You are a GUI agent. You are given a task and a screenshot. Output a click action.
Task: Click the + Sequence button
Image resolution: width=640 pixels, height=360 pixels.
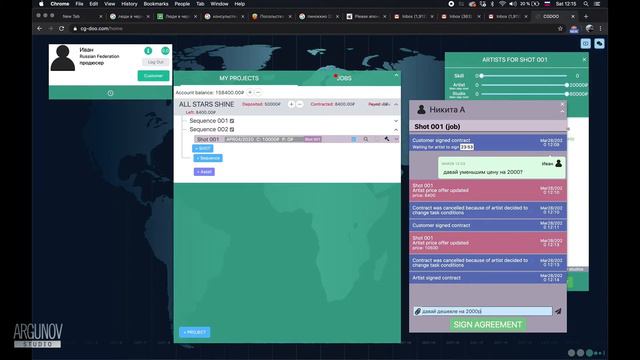click(x=208, y=158)
